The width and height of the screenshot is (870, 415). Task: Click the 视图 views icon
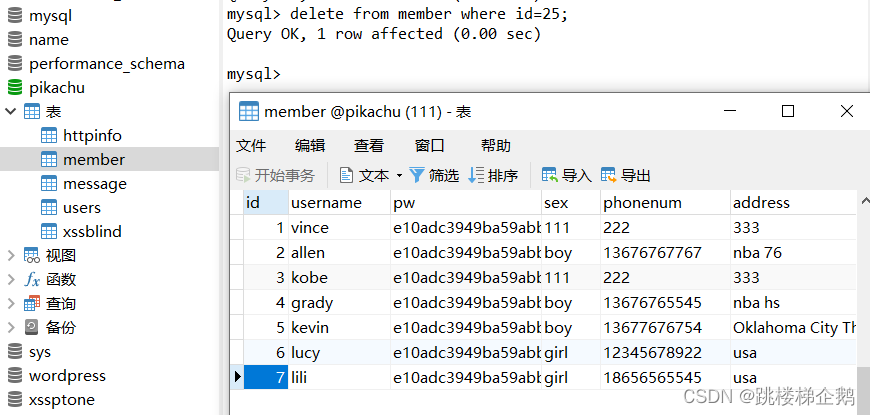(x=32, y=255)
